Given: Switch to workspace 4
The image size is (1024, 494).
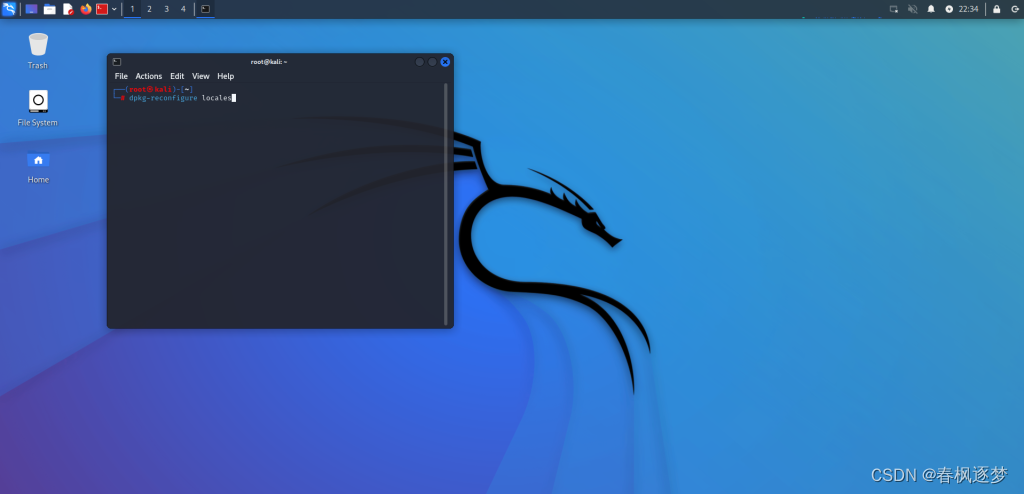Looking at the screenshot, I should [x=183, y=9].
